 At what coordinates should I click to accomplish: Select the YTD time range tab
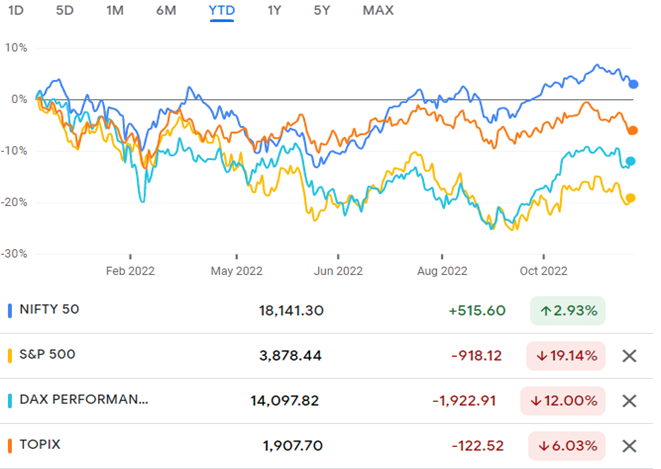(222, 10)
